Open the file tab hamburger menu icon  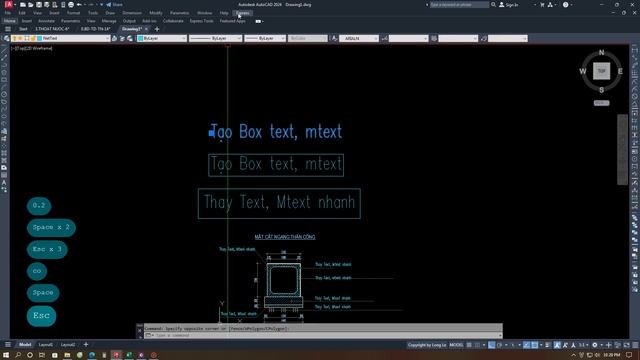8,29
